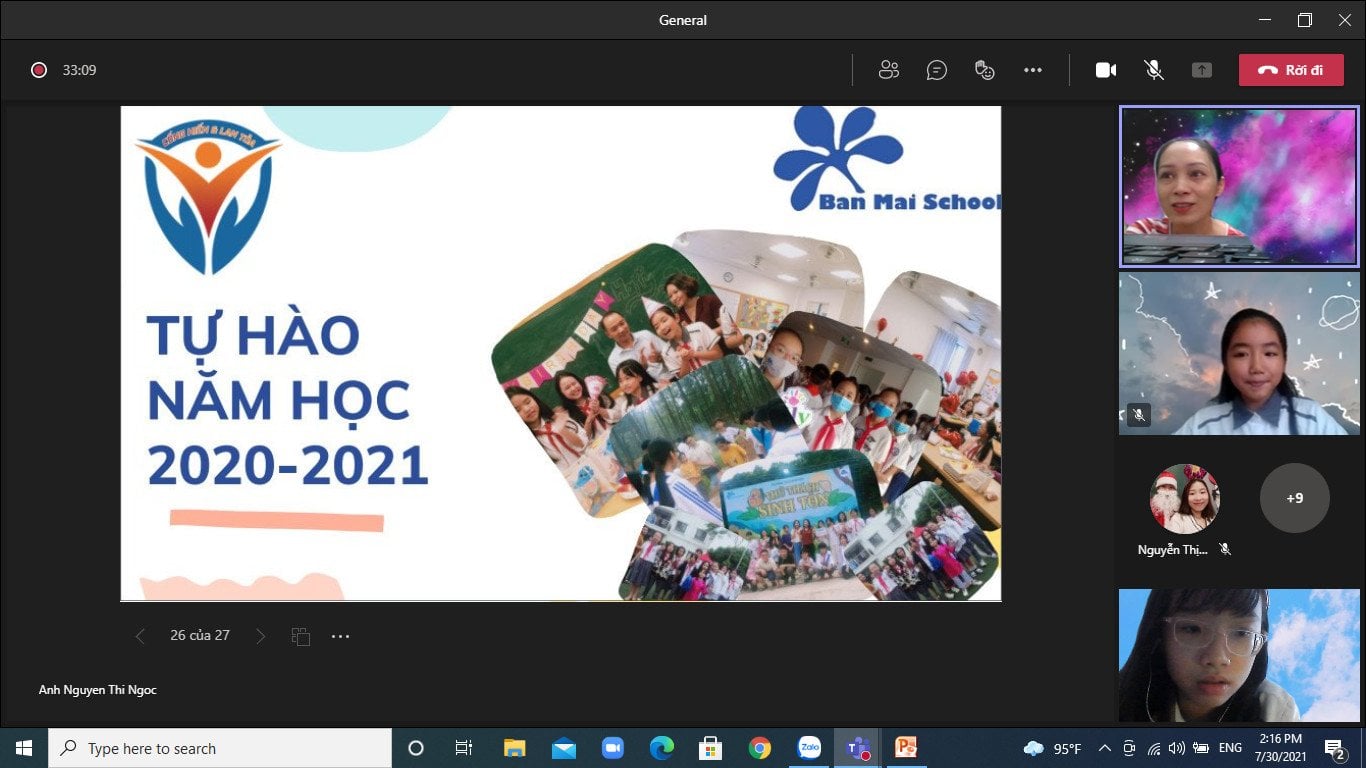Open slide options ellipsis below presentation
This screenshot has width=1366, height=768.
[x=341, y=636]
